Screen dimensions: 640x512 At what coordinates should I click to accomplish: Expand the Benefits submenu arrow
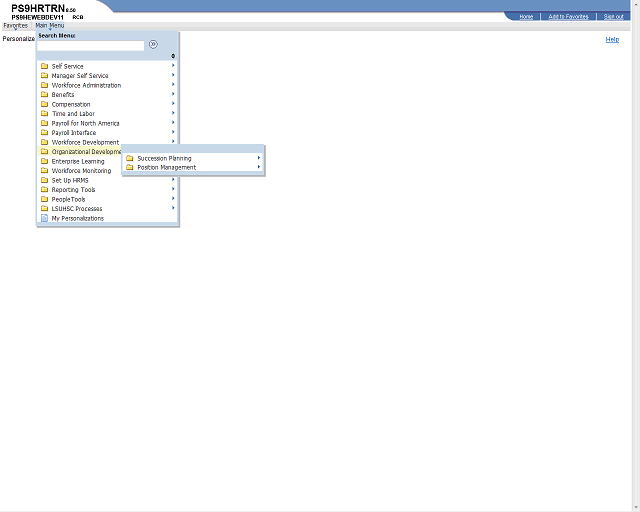click(173, 94)
